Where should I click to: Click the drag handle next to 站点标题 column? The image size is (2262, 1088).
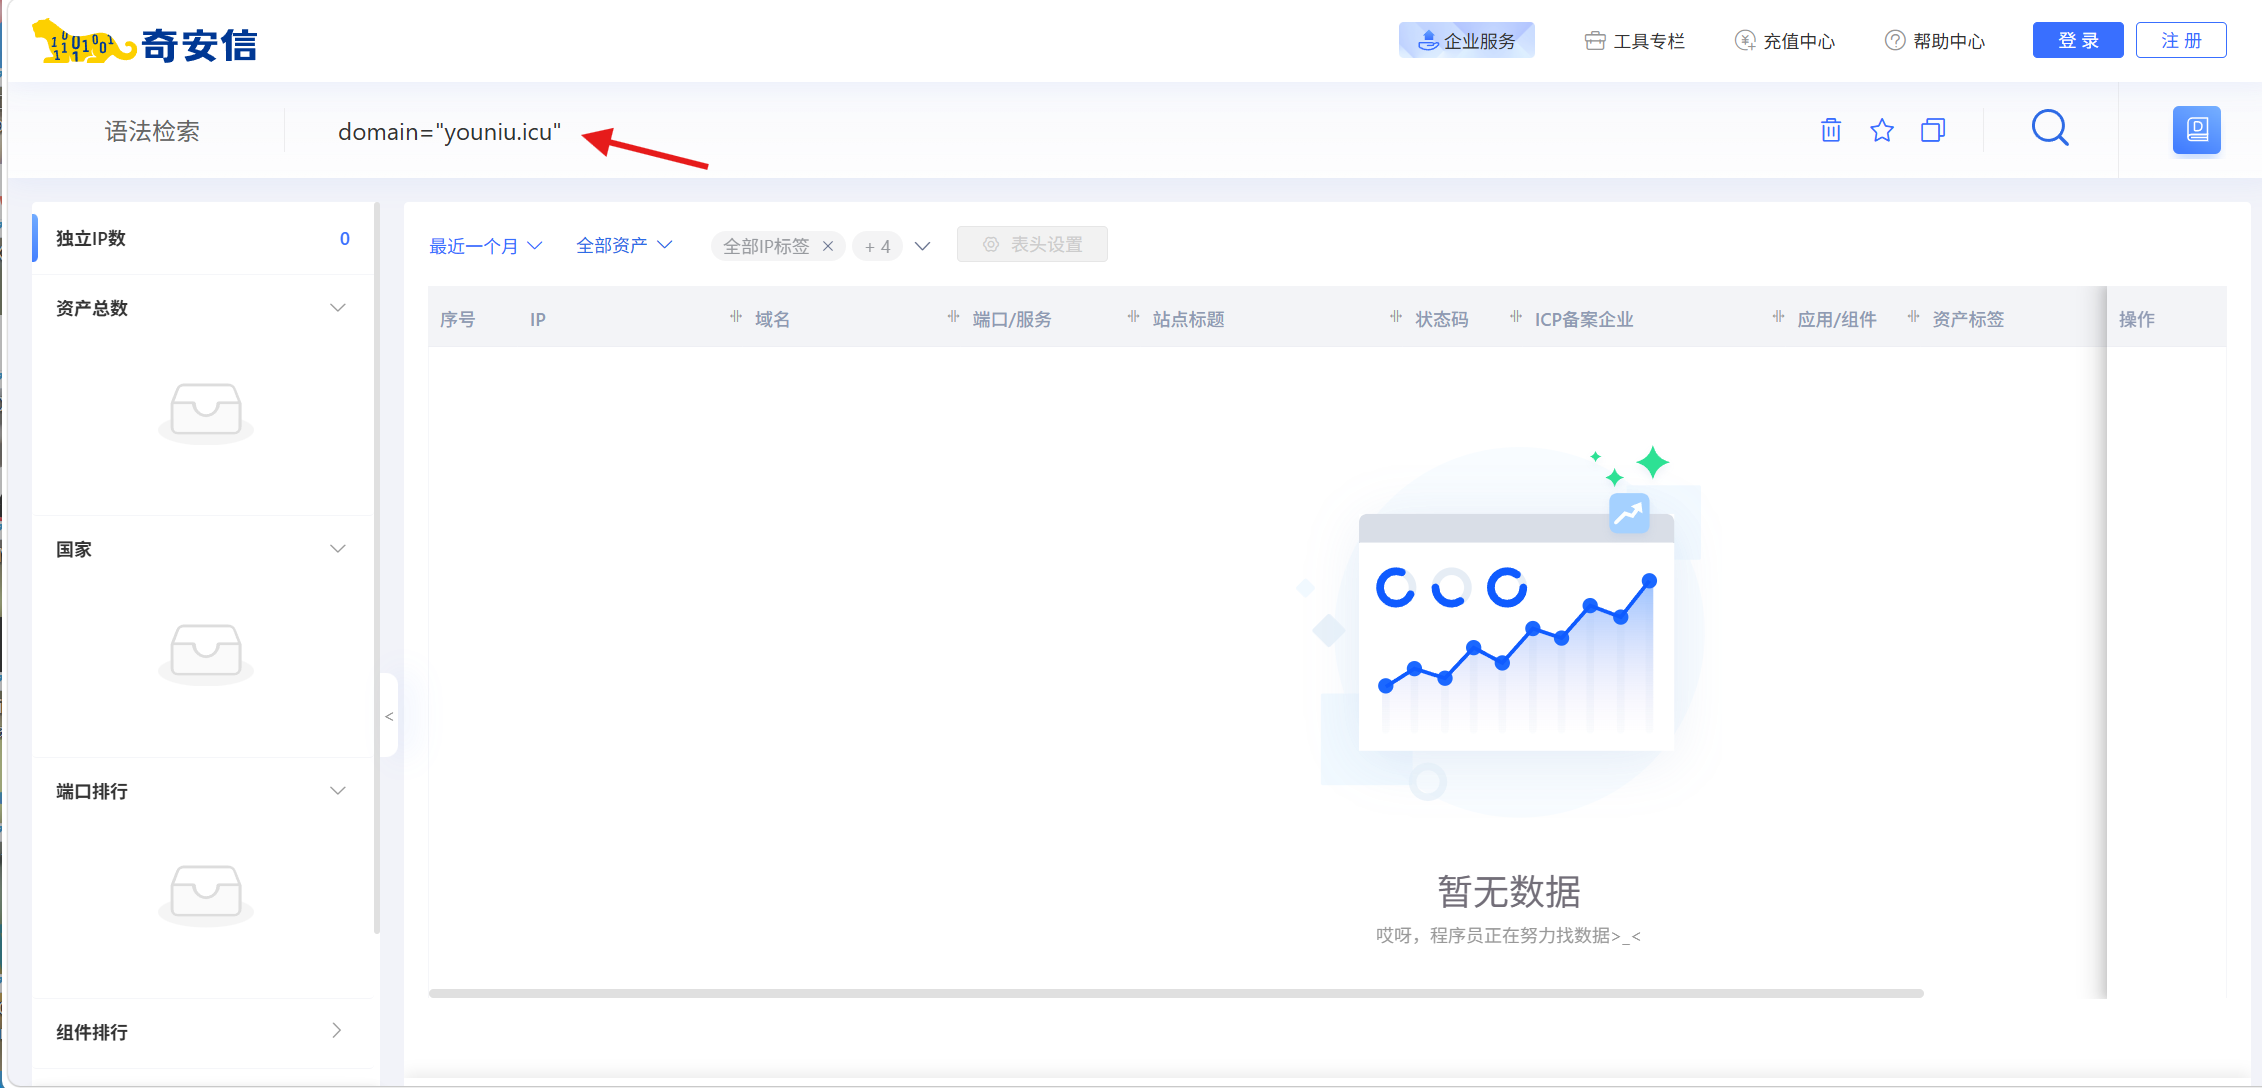pyautogui.click(x=1133, y=317)
